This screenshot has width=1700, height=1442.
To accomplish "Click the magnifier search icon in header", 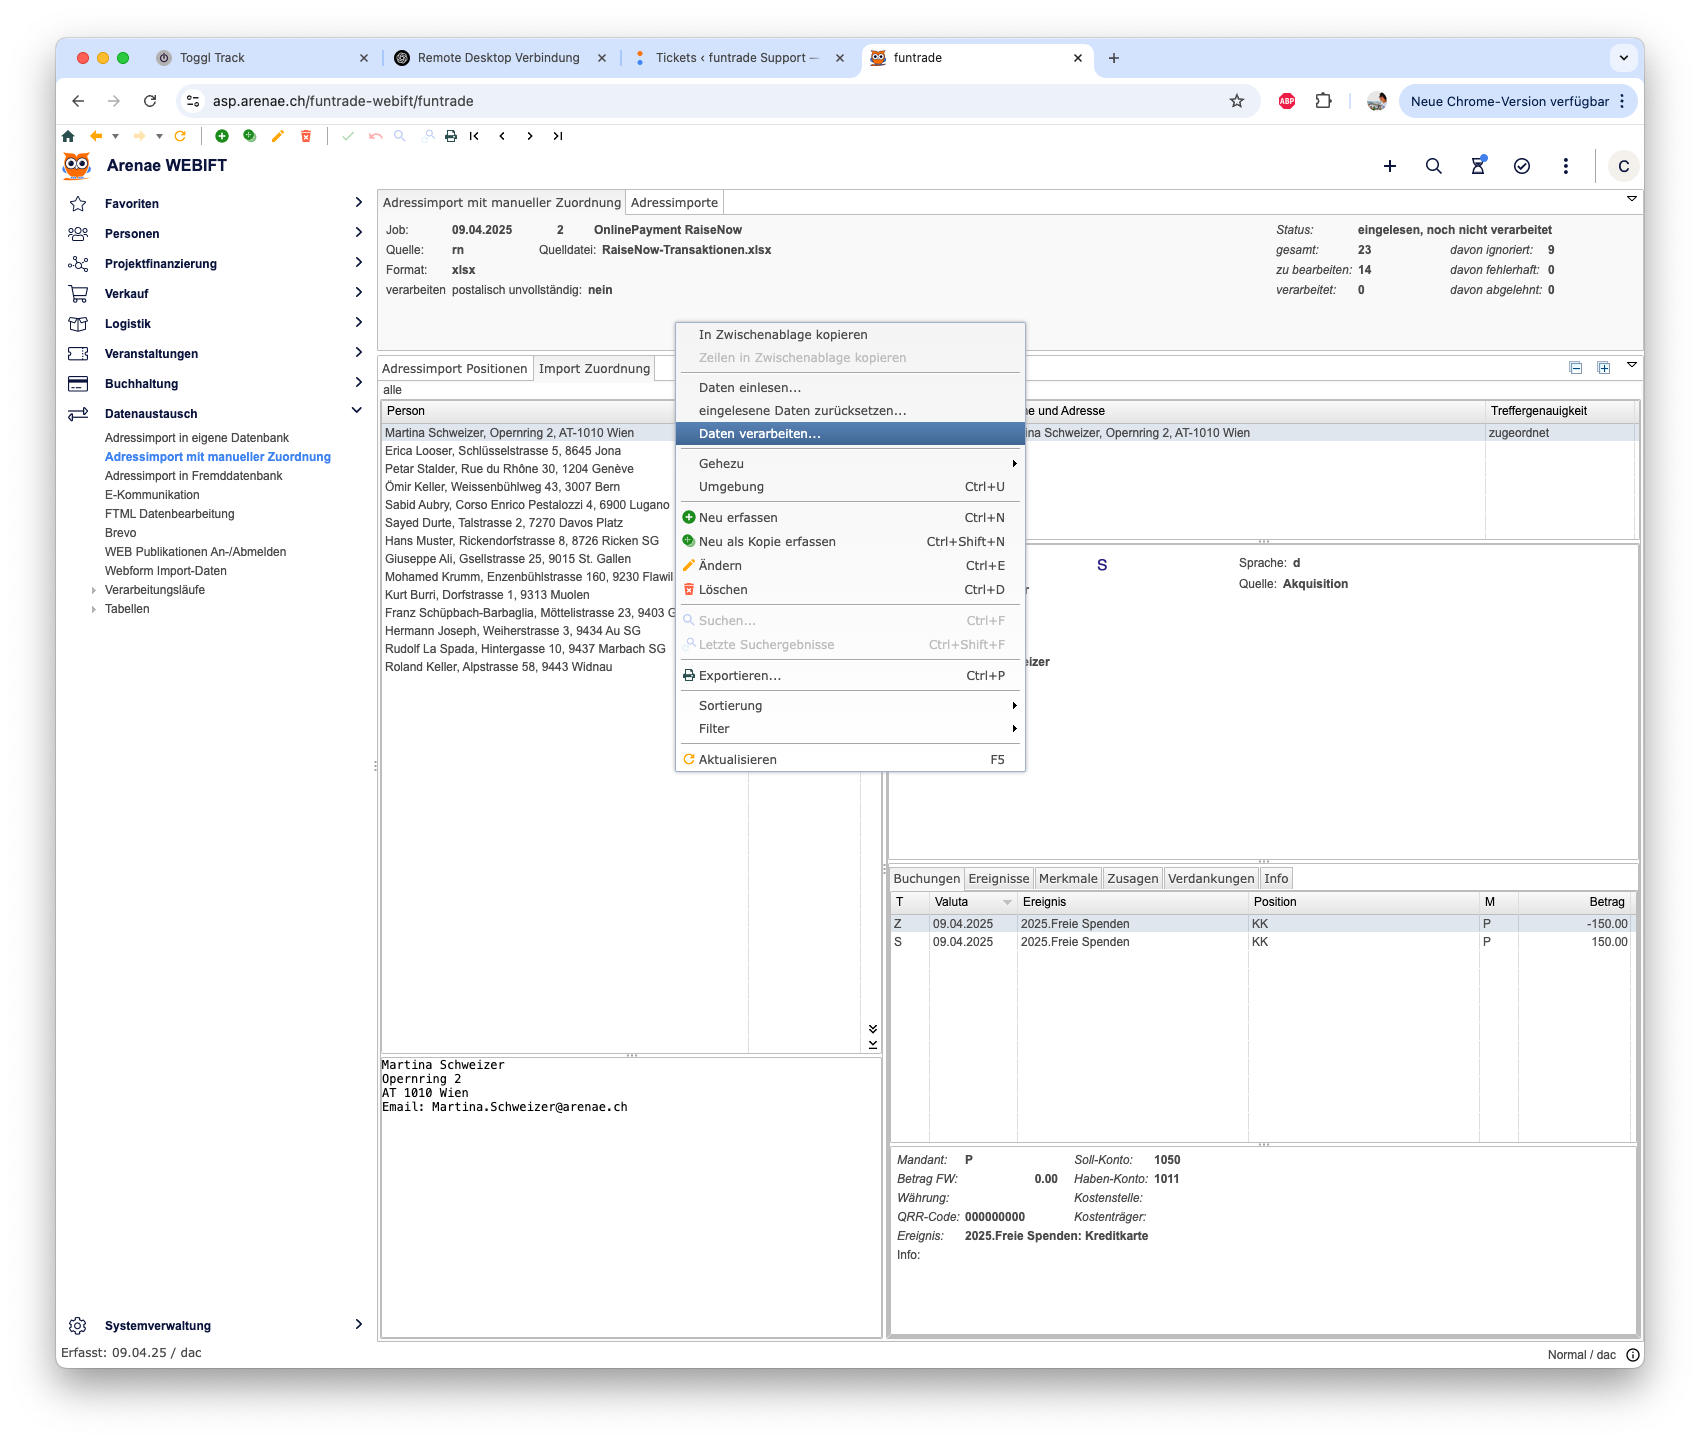I will (x=1433, y=166).
